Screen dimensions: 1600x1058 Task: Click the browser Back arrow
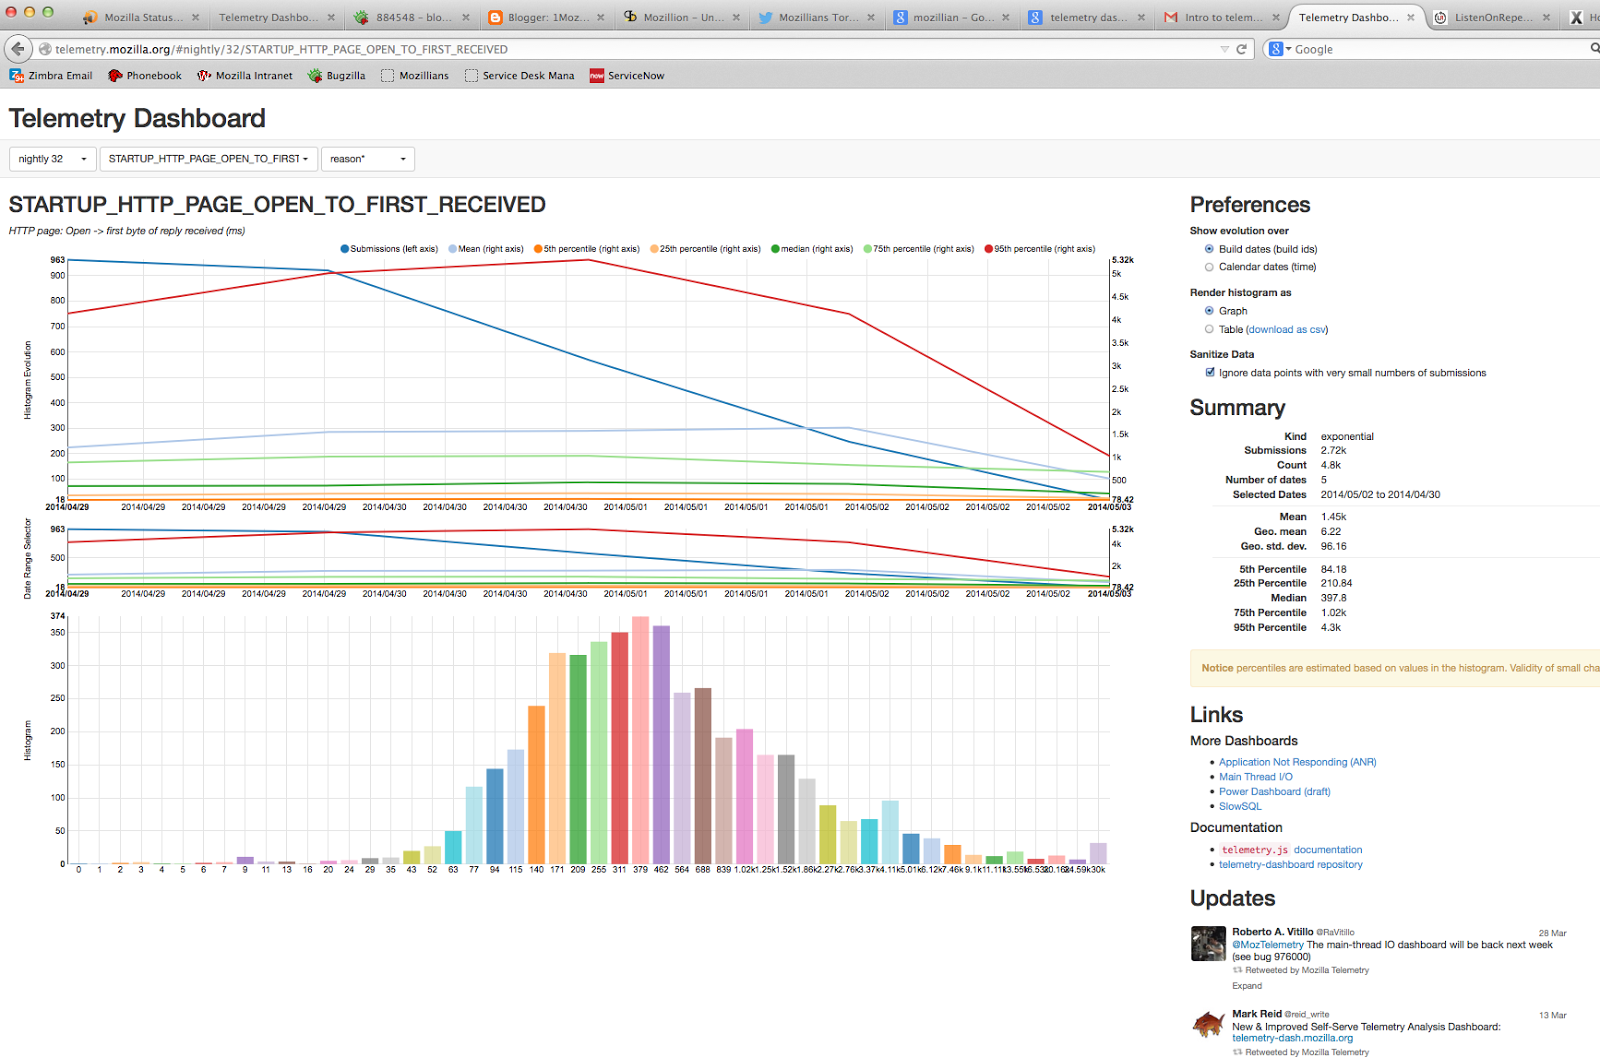tap(17, 48)
